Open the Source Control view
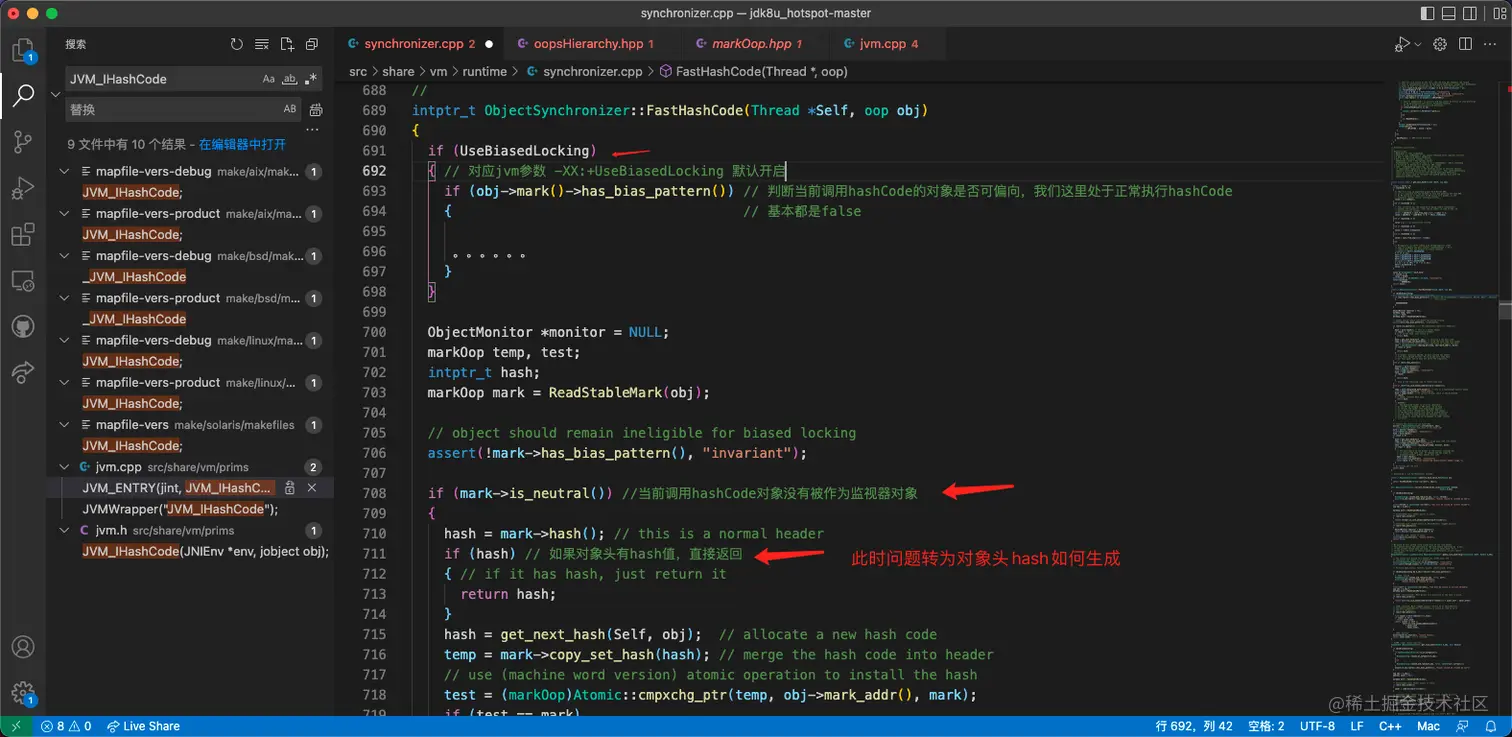The width and height of the screenshot is (1512, 737). [x=23, y=141]
